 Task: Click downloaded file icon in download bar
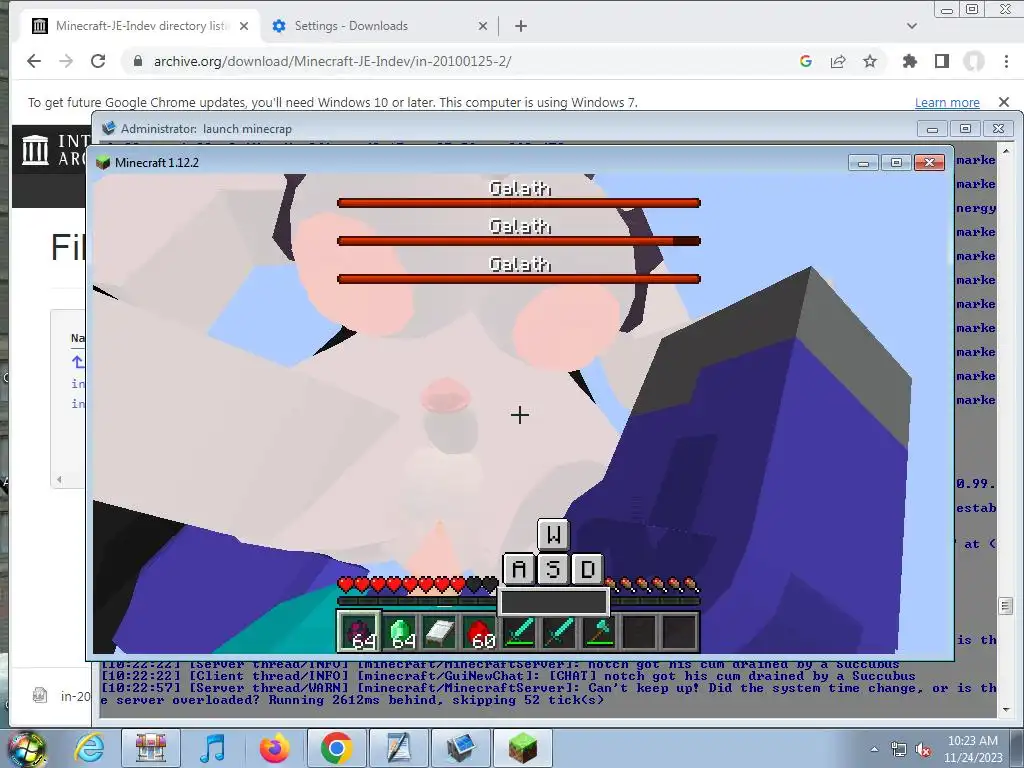coord(40,696)
